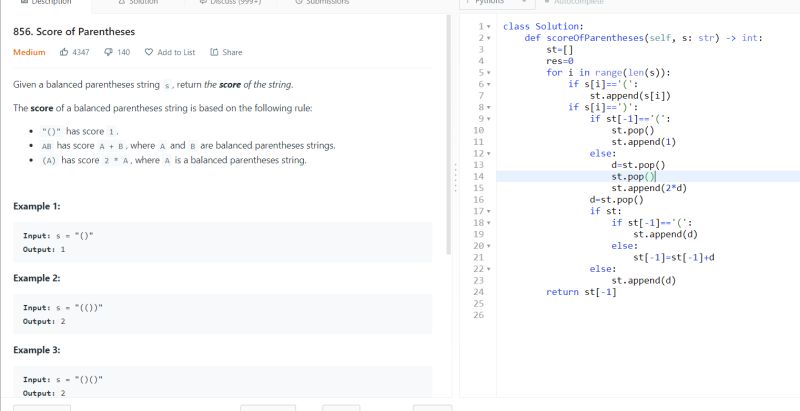
Task: Click the panel divider drag handle dots
Action: point(455,177)
